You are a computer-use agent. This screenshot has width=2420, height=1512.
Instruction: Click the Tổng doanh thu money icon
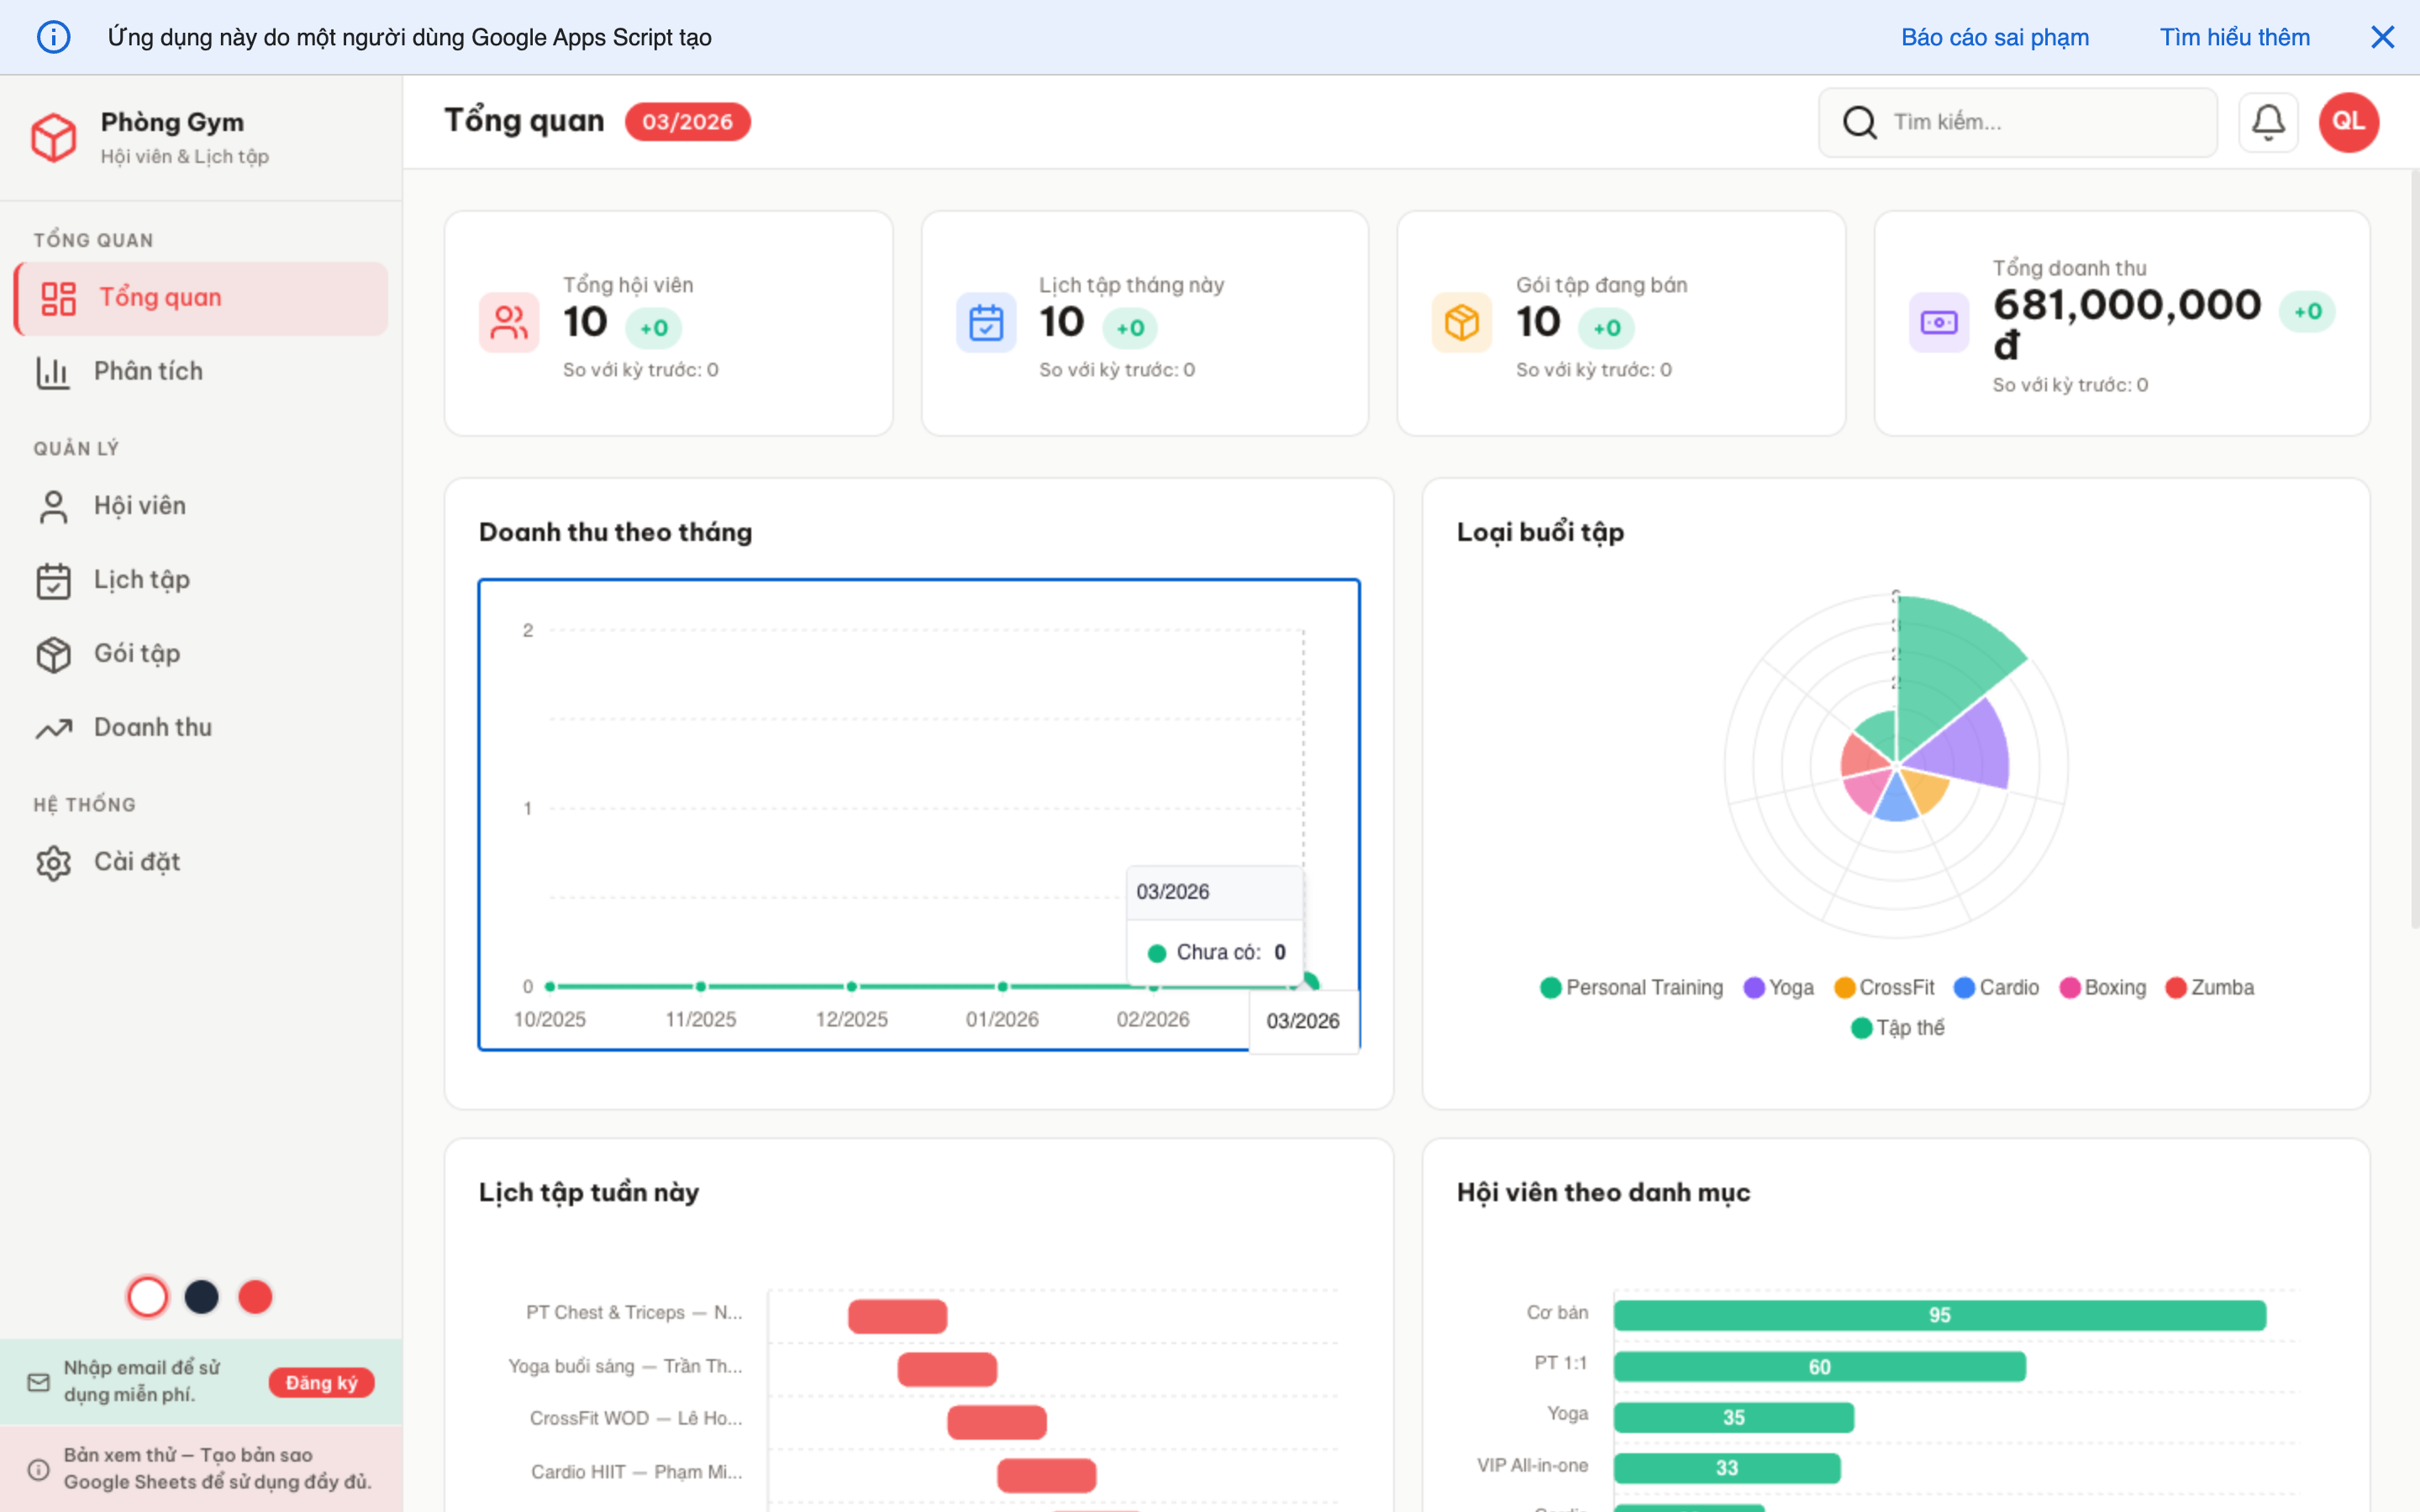click(1938, 322)
